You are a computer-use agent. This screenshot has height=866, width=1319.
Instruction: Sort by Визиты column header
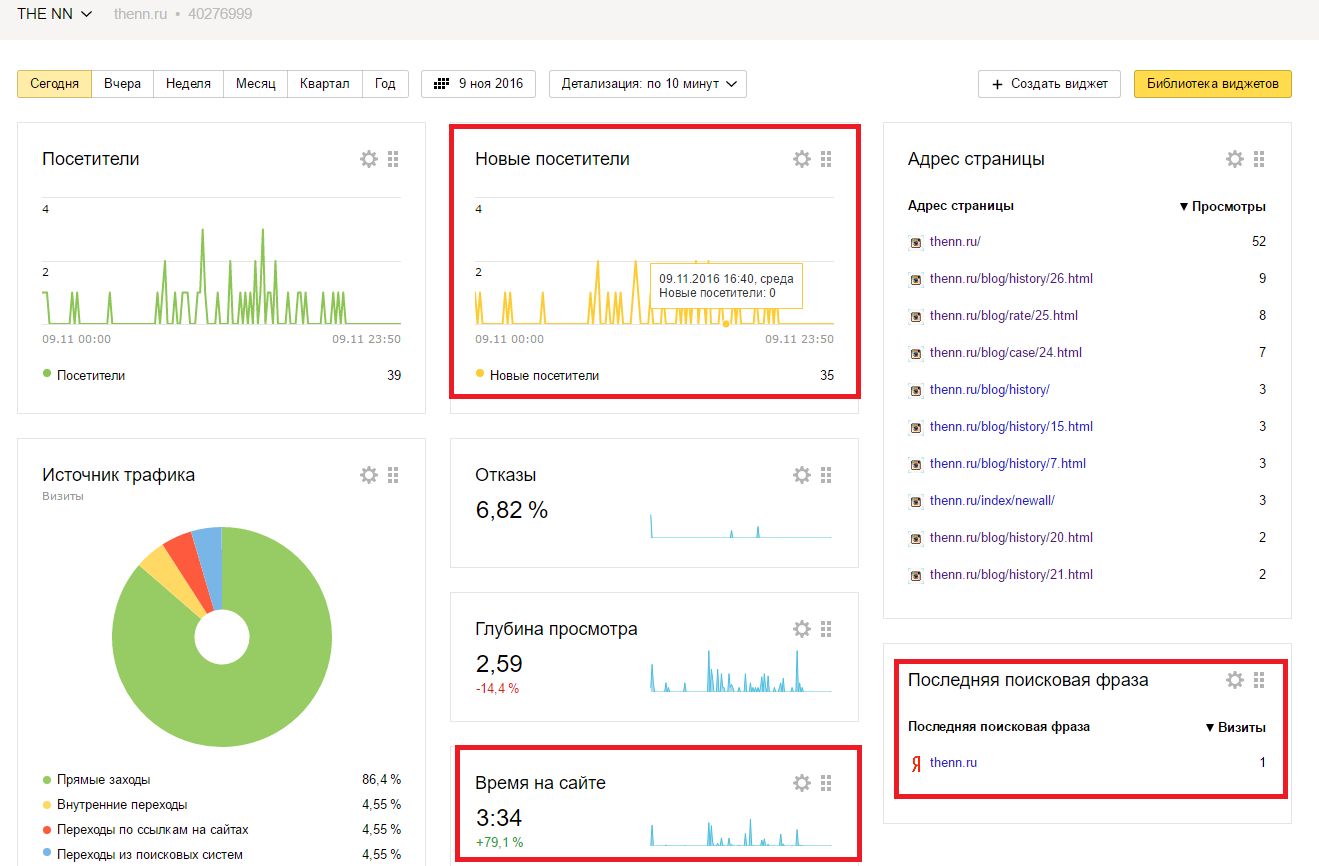tap(1235, 727)
